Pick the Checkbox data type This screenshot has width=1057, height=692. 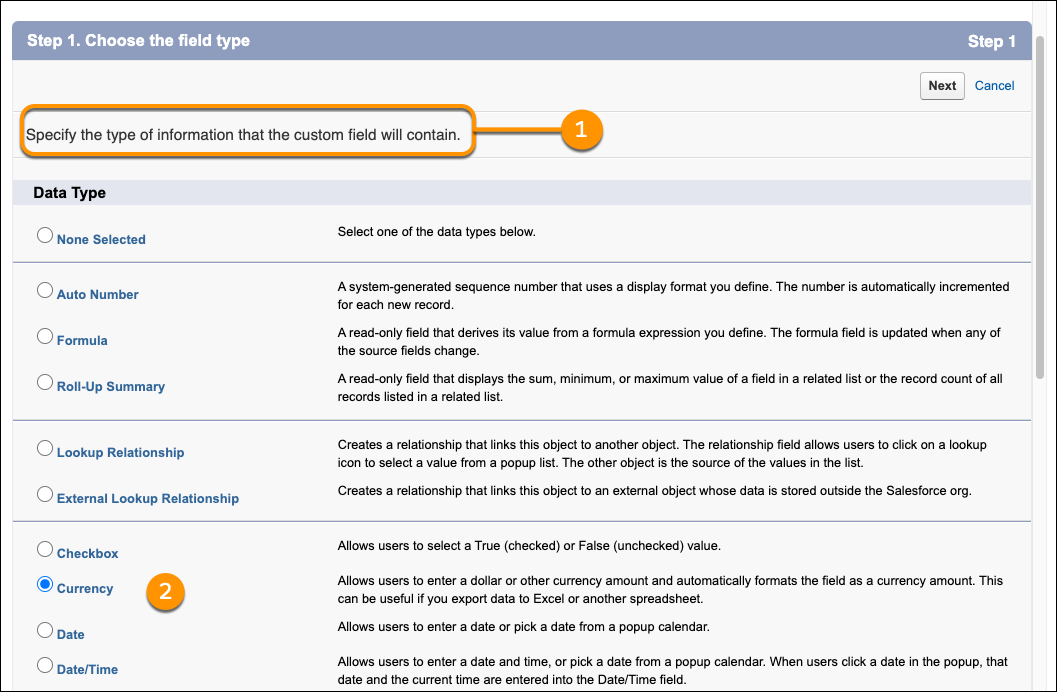click(x=44, y=548)
